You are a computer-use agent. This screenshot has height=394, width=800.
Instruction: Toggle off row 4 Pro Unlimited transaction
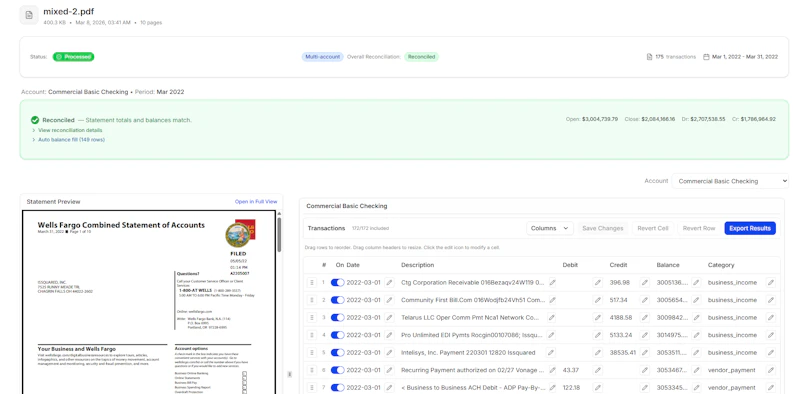point(337,335)
